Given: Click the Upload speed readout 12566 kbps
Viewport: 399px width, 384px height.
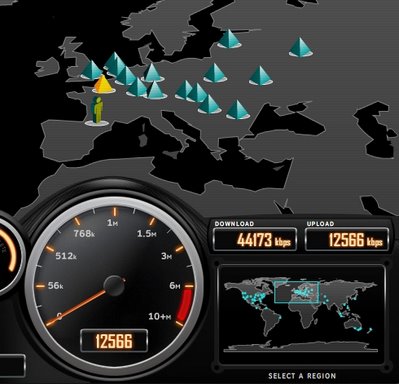Looking at the screenshot, I should 347,240.
